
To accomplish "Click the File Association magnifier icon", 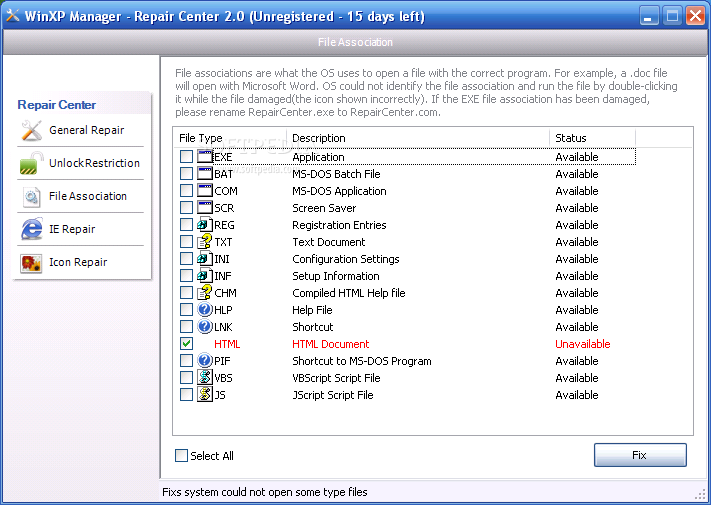I will (x=31, y=196).
